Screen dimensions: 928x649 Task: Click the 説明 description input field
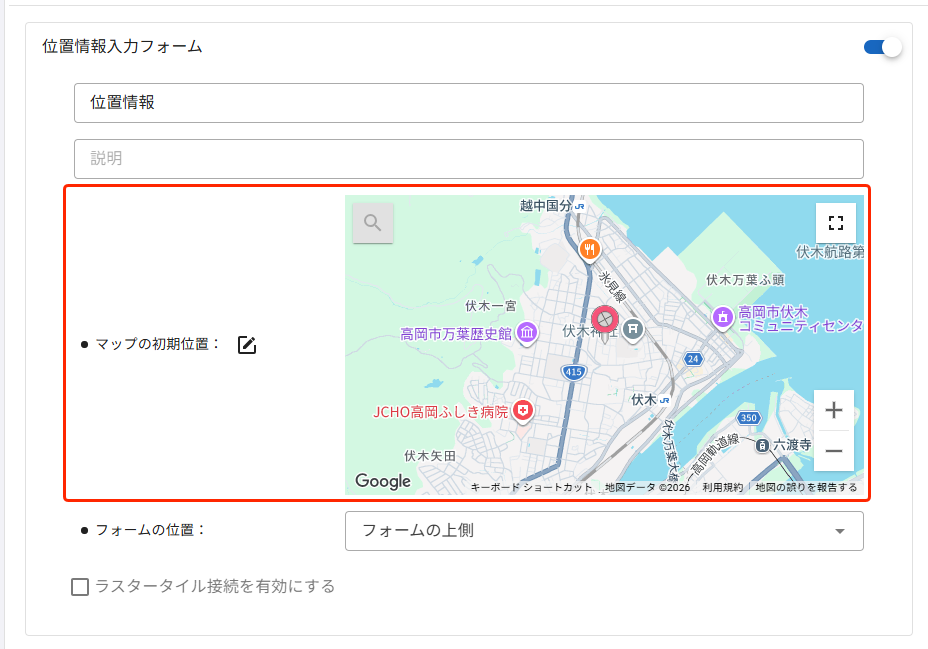point(469,159)
